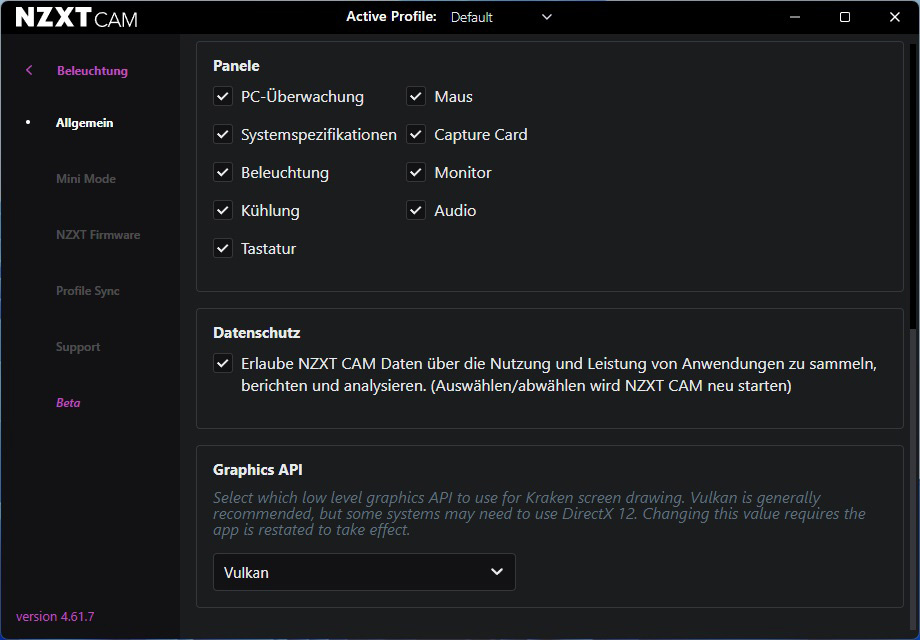Click the back arrow beside Beleuchtung
920x640 pixels.
[x=29, y=70]
